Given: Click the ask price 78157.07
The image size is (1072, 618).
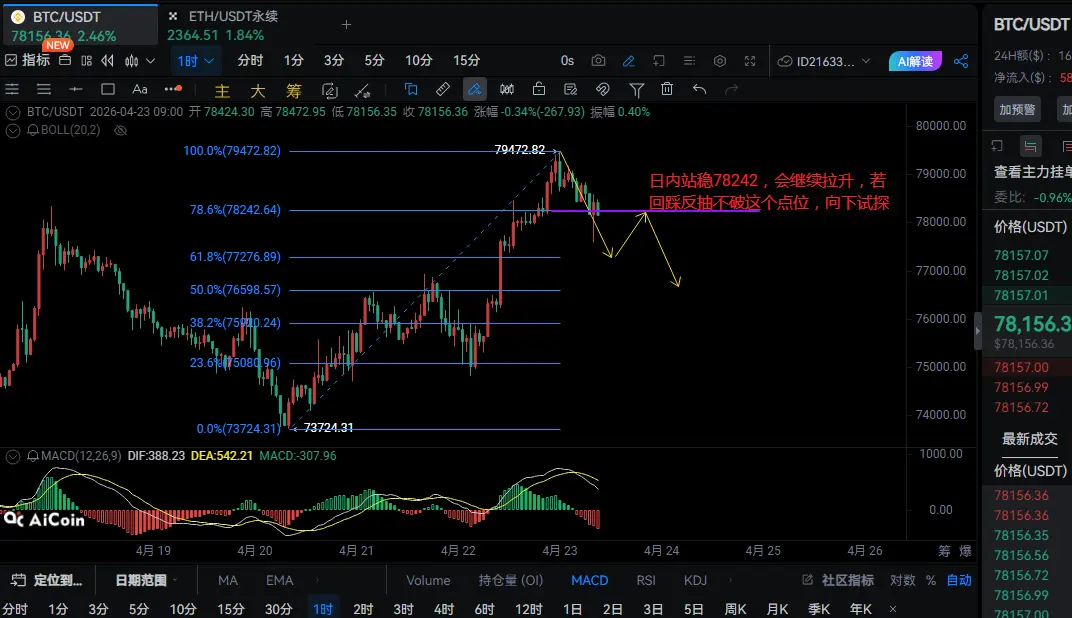Looking at the screenshot, I should pos(1021,255).
